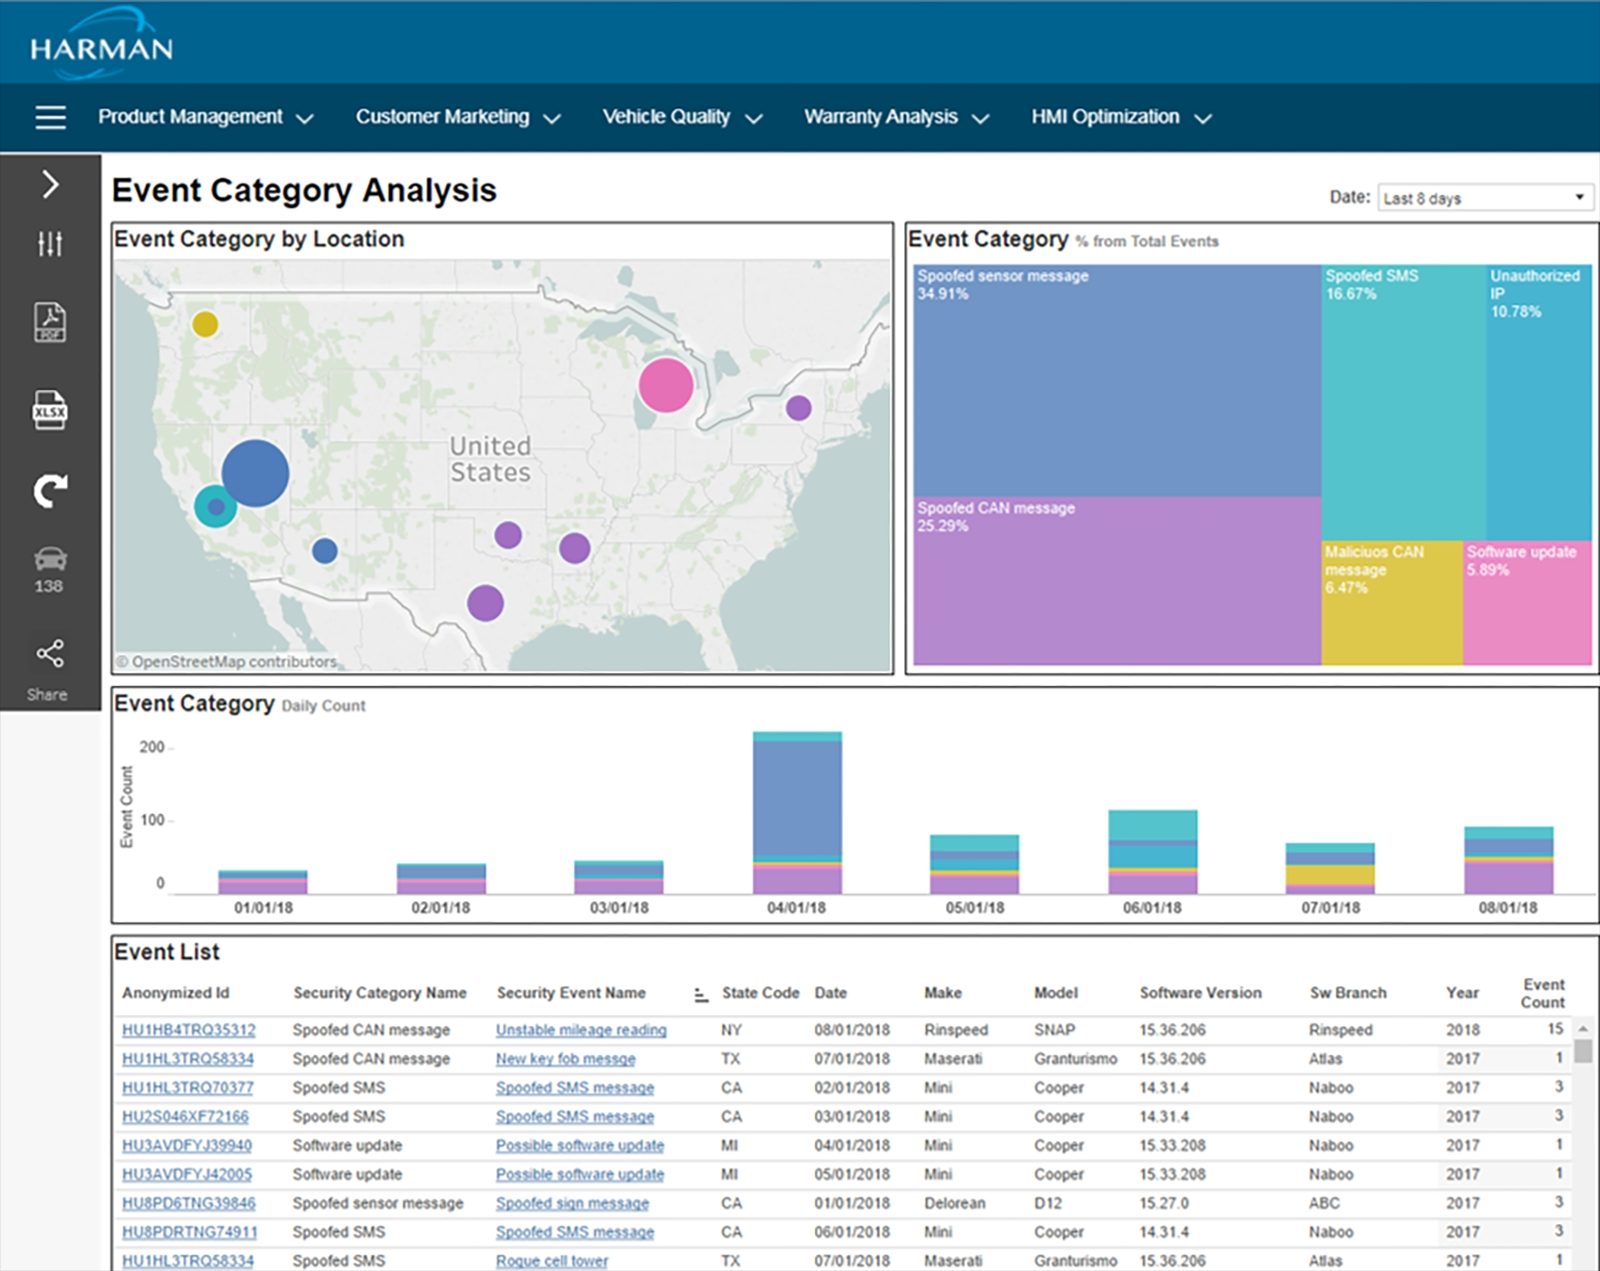
Task: Export the dashboard as PDF
Action: [x=50, y=323]
